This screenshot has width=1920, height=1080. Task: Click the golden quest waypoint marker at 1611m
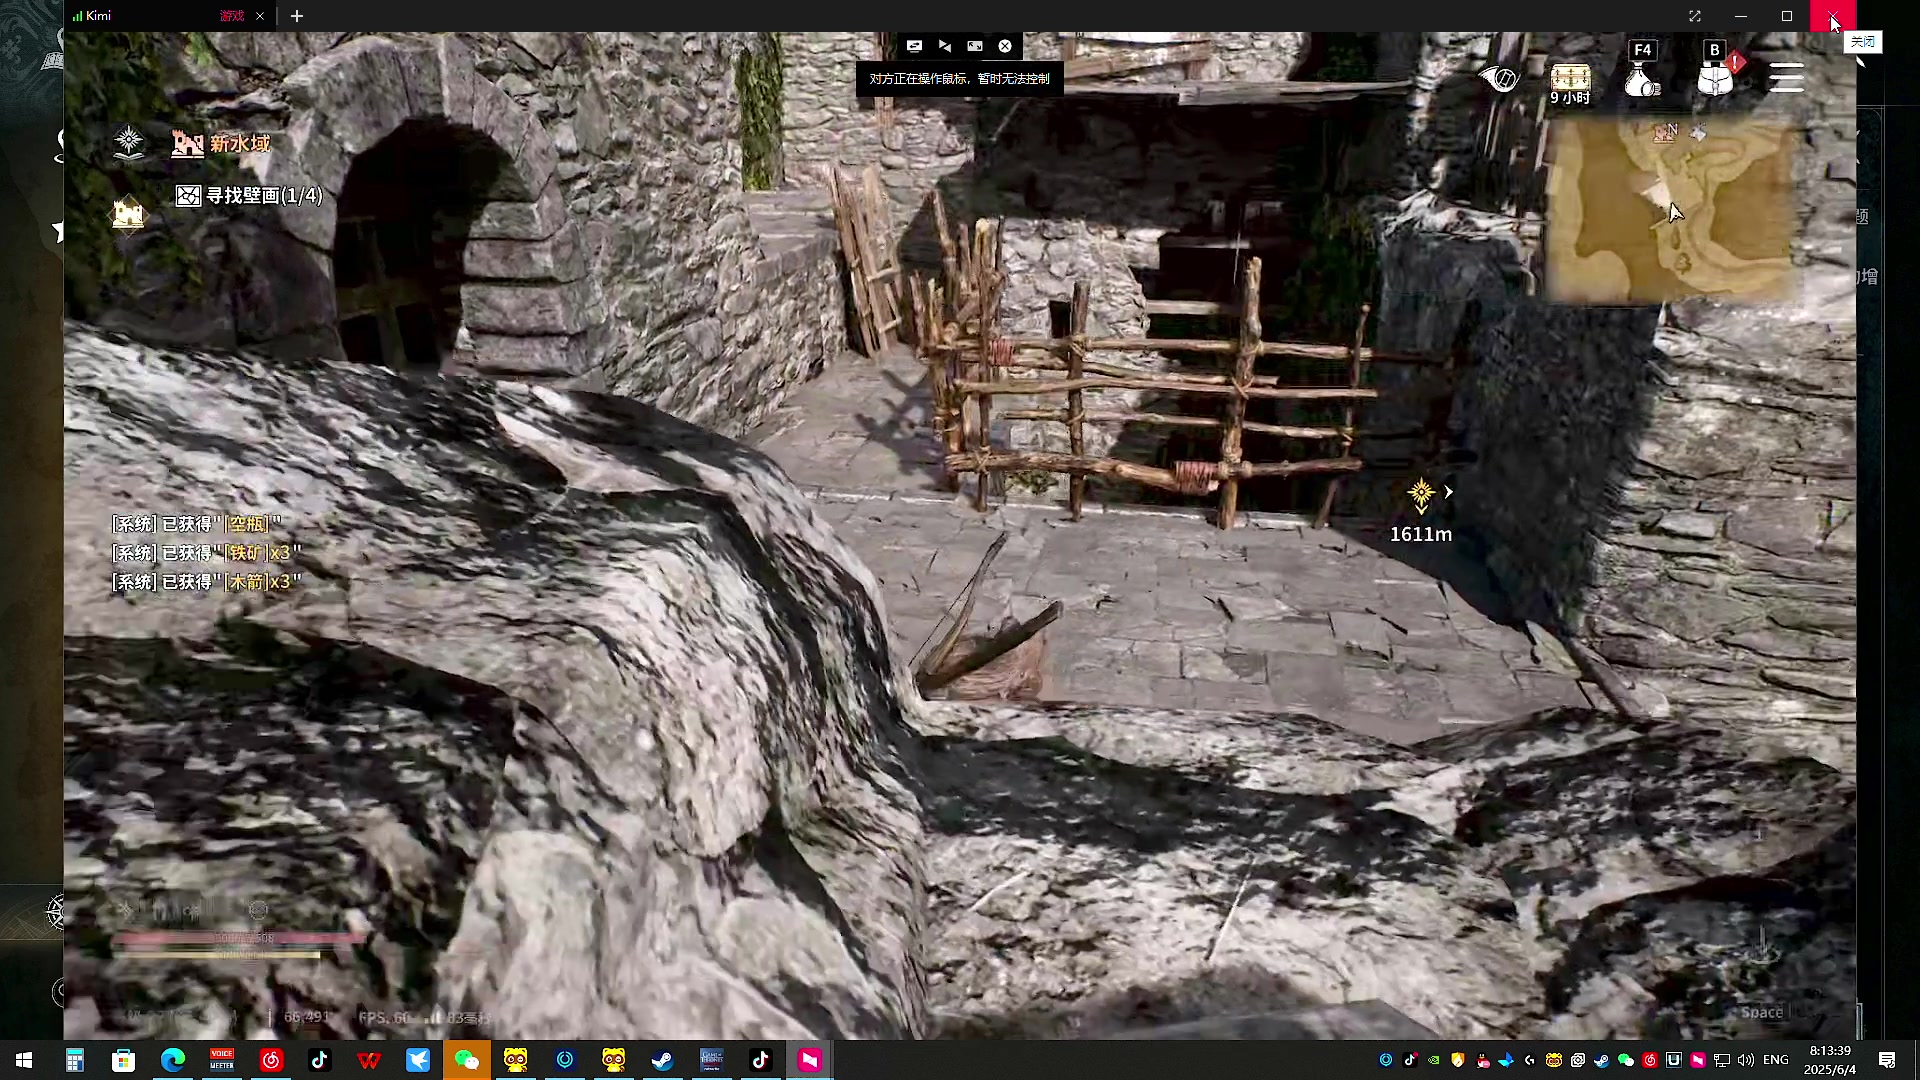point(1421,494)
